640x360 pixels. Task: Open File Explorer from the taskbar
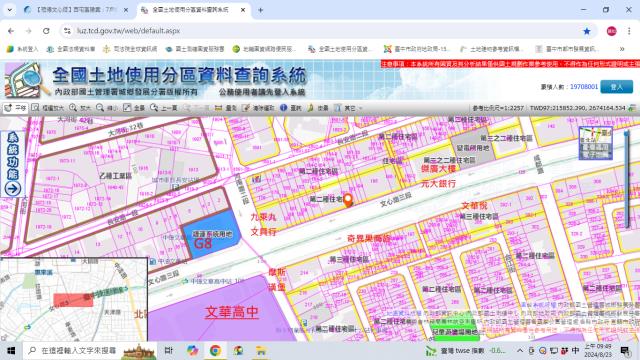(261, 351)
